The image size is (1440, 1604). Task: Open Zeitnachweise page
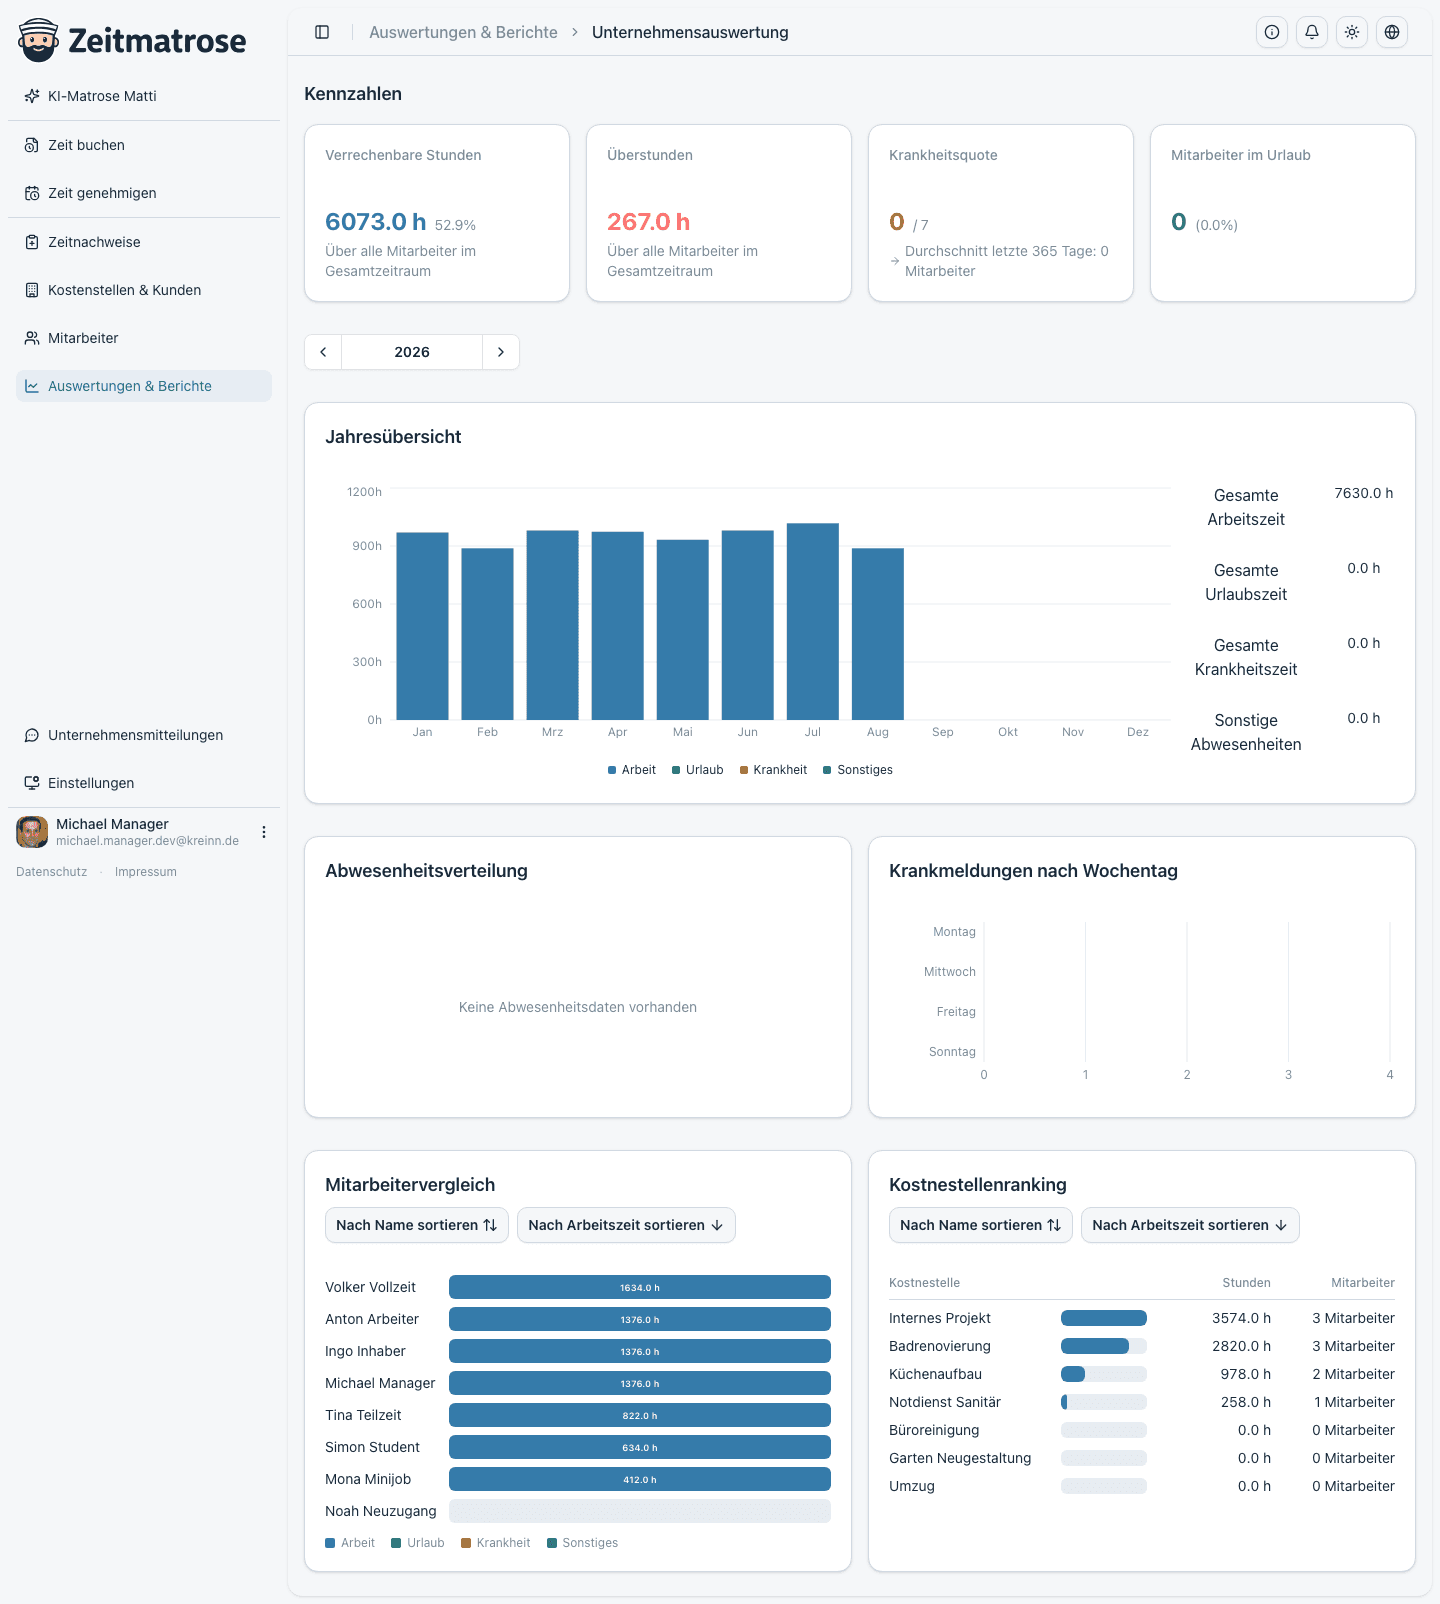coord(144,242)
